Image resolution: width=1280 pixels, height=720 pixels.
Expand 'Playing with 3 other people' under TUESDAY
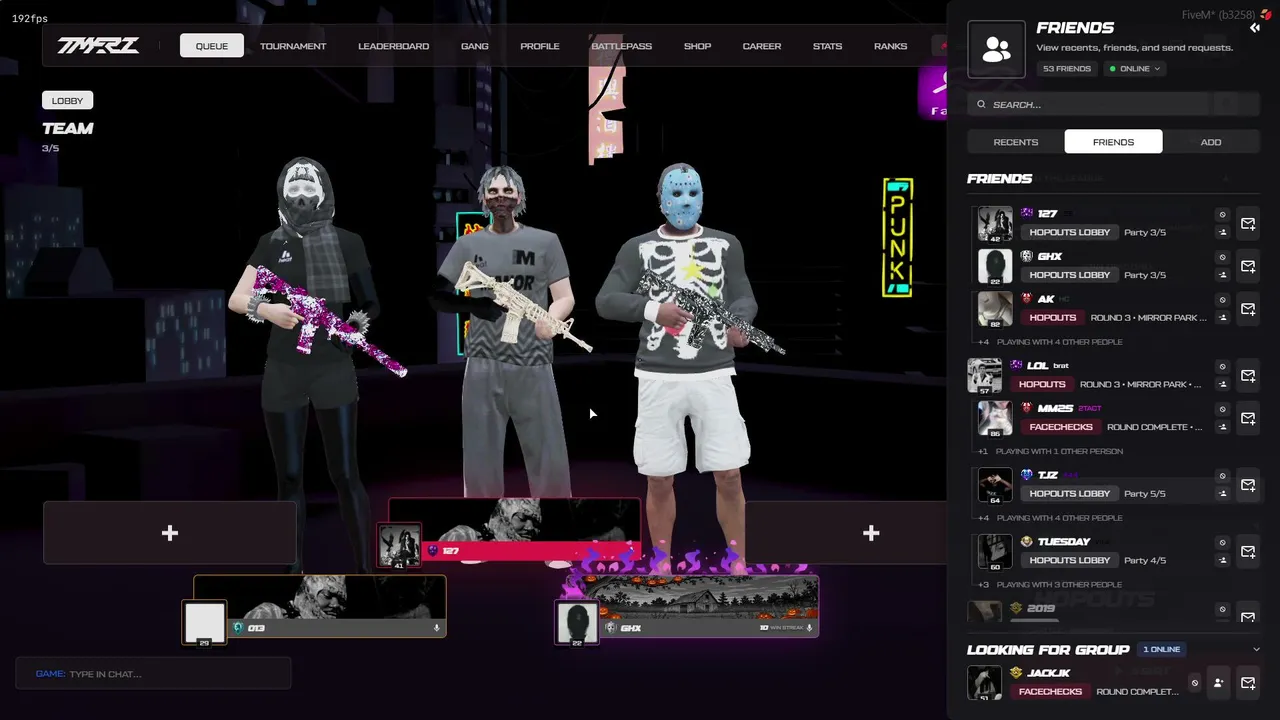1050,585
